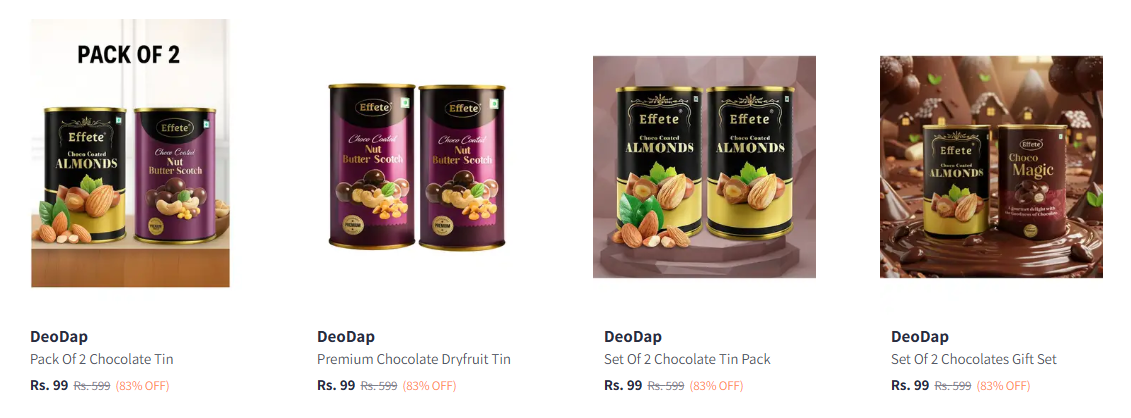The height and width of the screenshot is (418, 1131).
Task: Click Rs. 99 price of Premium Chocolate Dryfruit Tin
Action: (x=336, y=386)
